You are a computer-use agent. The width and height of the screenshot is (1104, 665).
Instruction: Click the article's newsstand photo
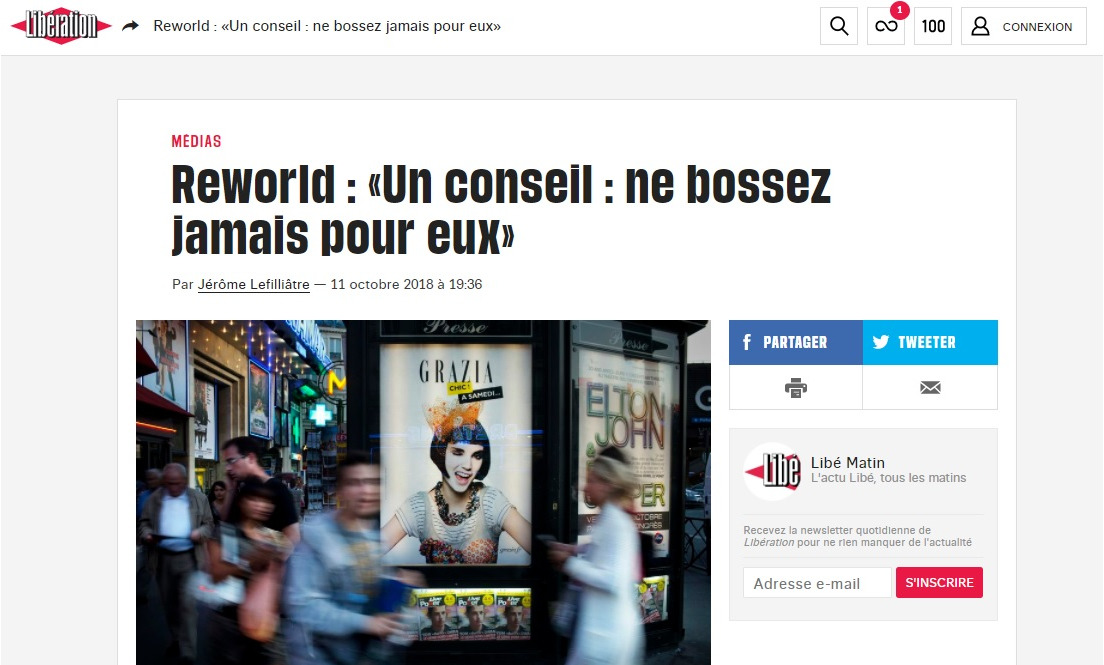pyautogui.click(x=423, y=492)
